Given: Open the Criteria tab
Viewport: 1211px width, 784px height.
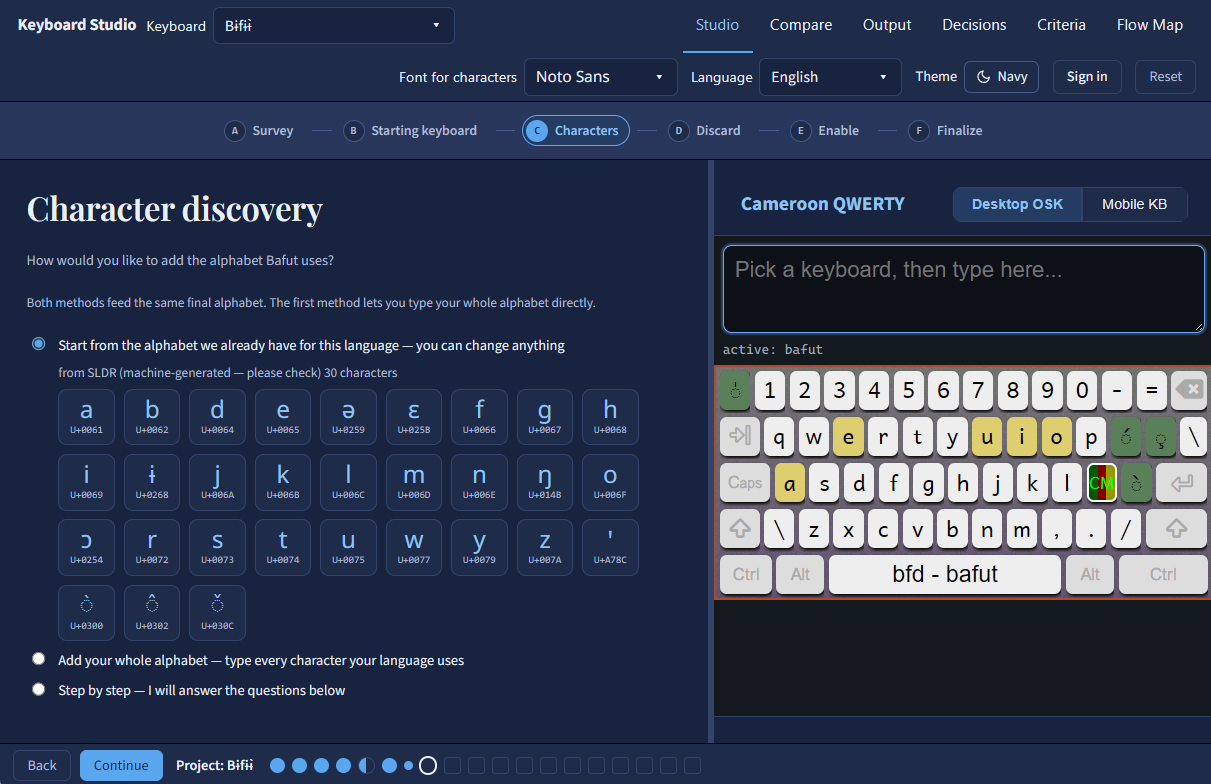Looking at the screenshot, I should click(1061, 25).
